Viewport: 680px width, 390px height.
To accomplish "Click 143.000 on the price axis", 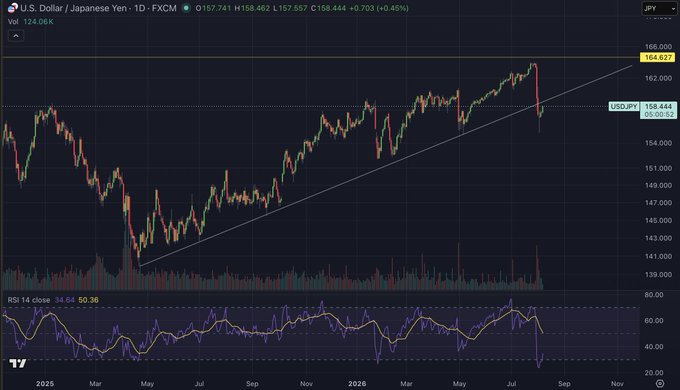I will coord(658,238).
